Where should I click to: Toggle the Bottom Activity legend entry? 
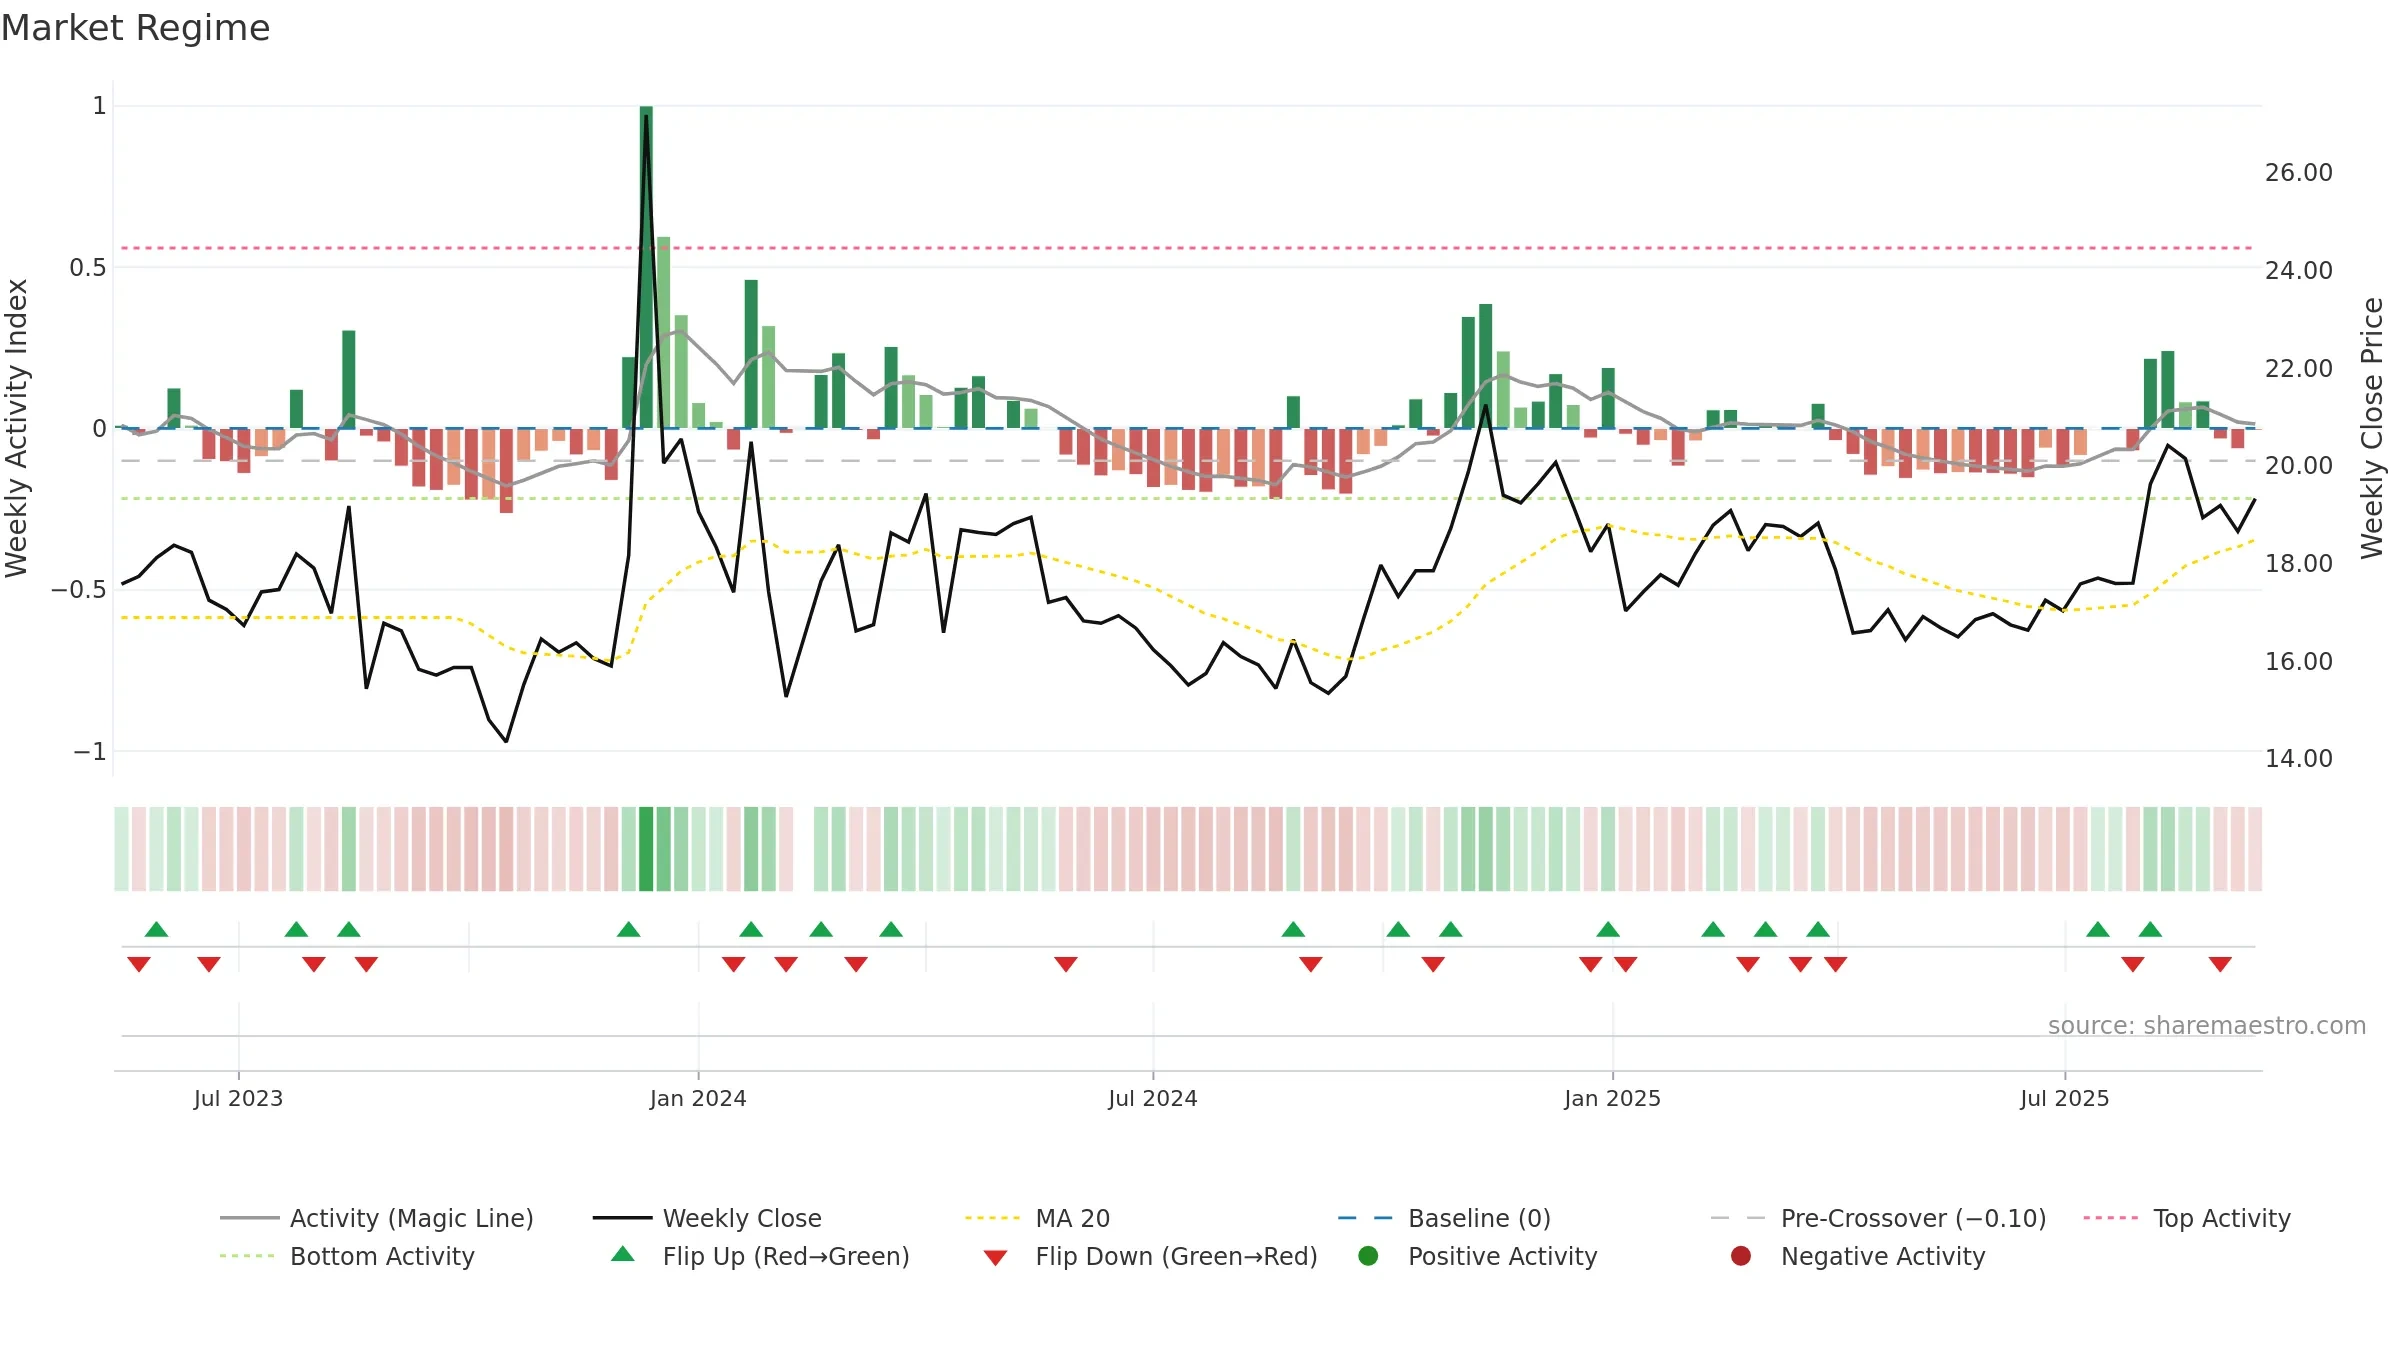[x=347, y=1256]
